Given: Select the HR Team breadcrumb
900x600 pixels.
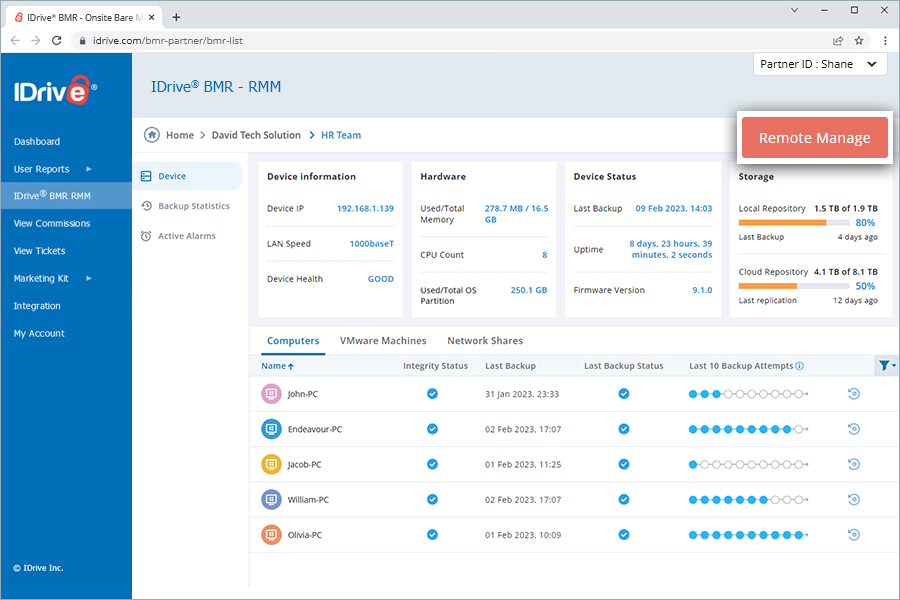Looking at the screenshot, I should click(341, 135).
